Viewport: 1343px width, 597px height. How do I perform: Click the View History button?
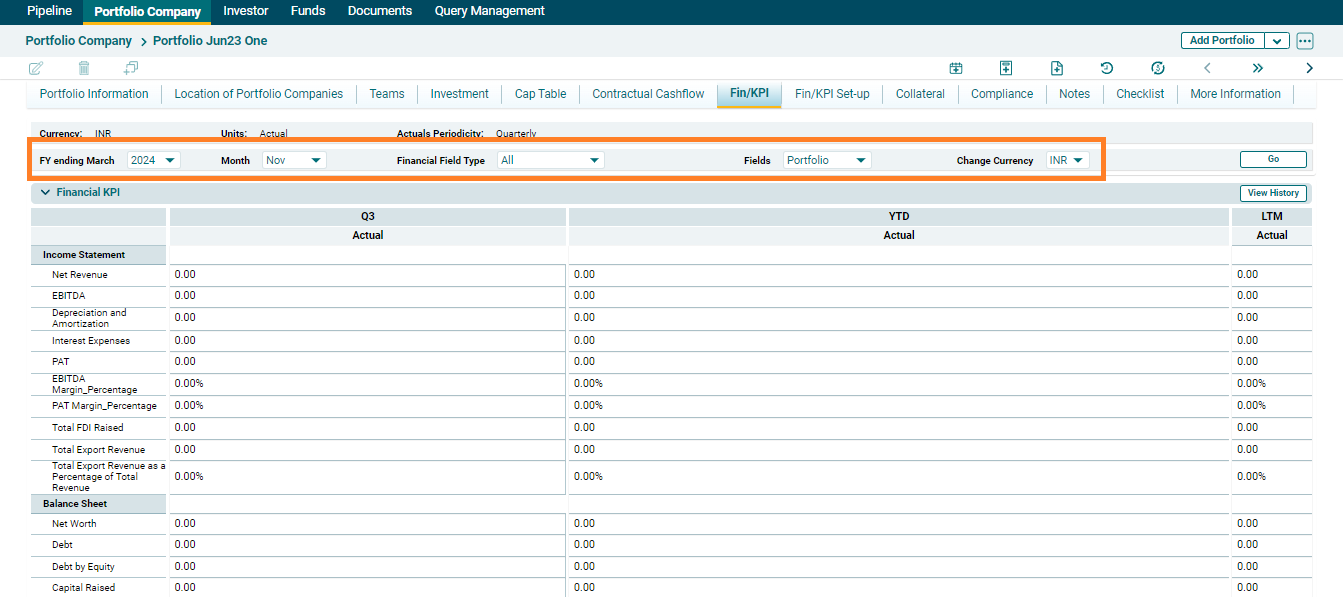click(1273, 193)
